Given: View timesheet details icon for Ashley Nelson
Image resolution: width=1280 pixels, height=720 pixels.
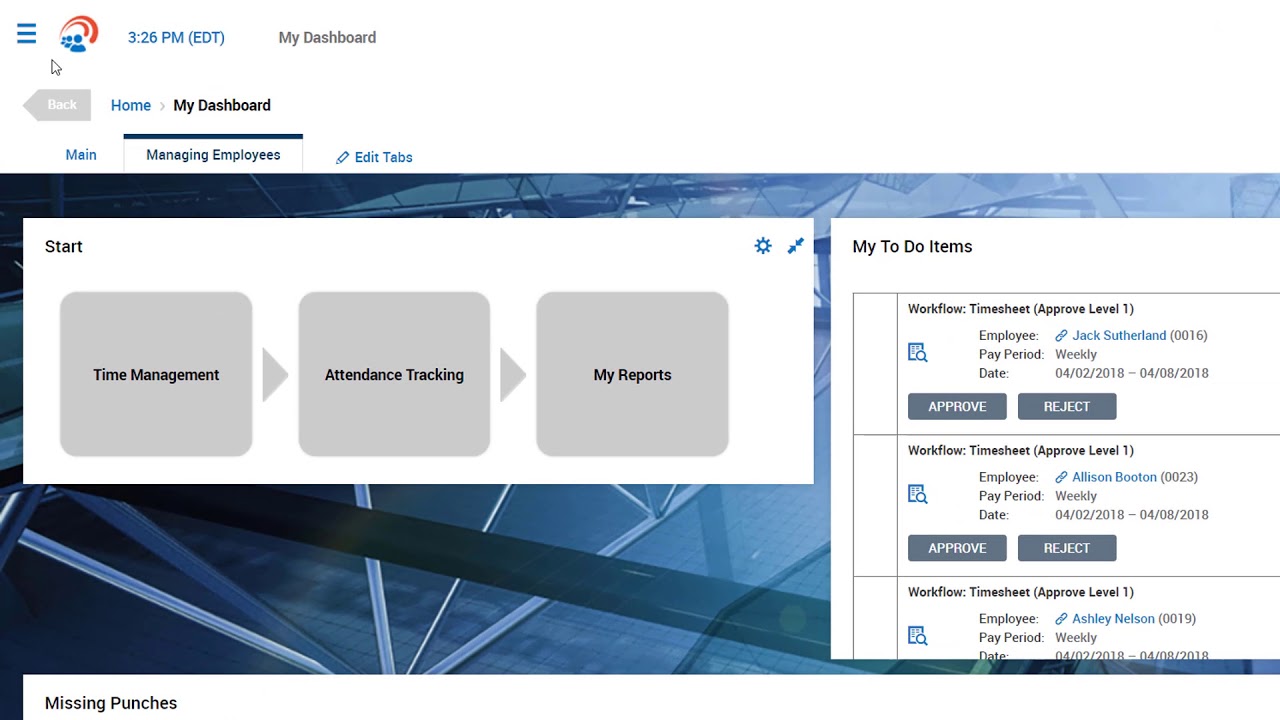Looking at the screenshot, I should coord(917,636).
